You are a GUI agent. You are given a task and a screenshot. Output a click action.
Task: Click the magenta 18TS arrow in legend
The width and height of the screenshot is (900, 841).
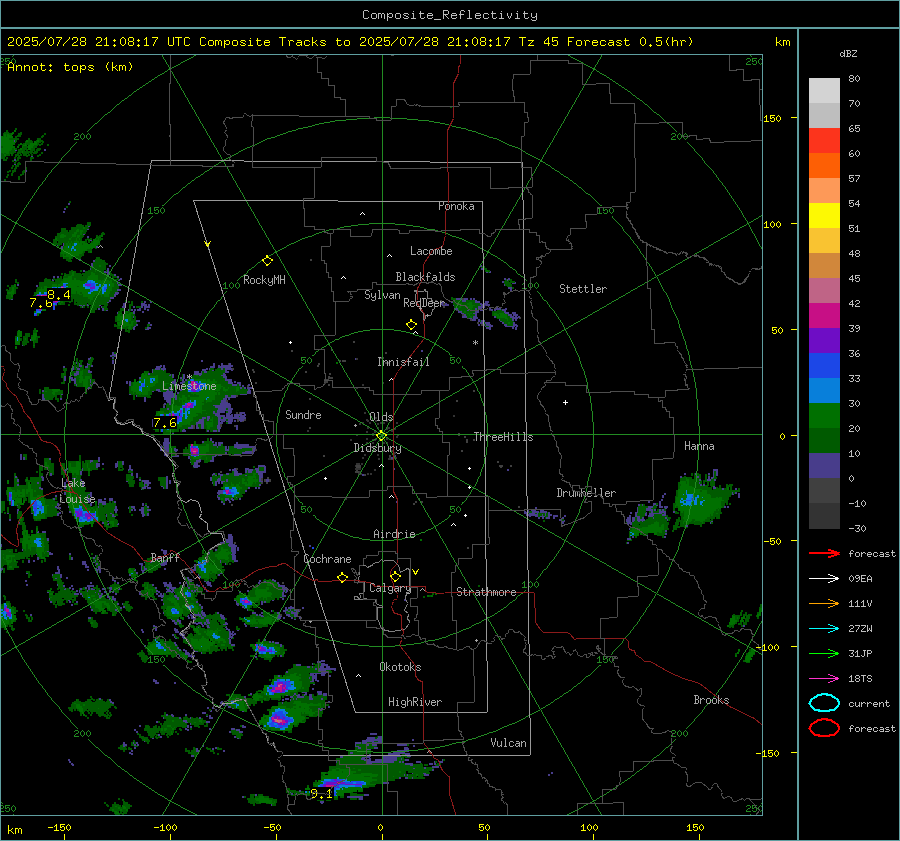(x=824, y=679)
